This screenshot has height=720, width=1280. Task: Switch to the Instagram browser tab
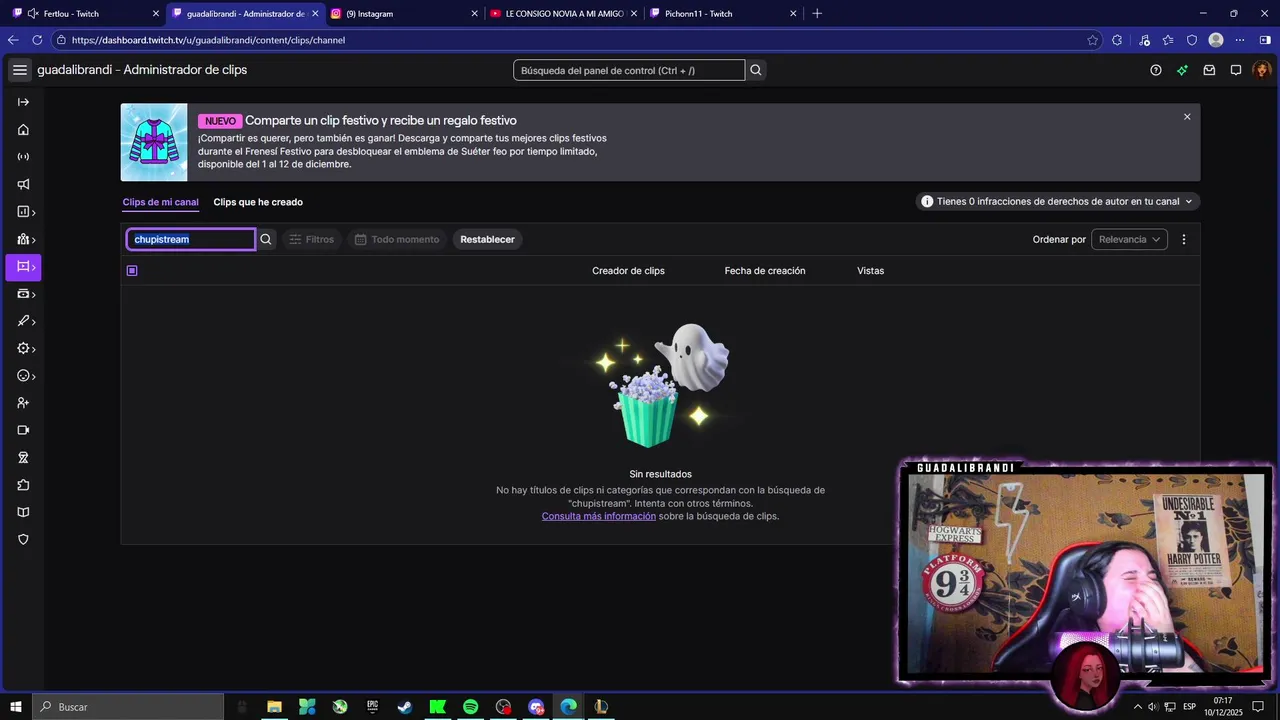[404, 13]
